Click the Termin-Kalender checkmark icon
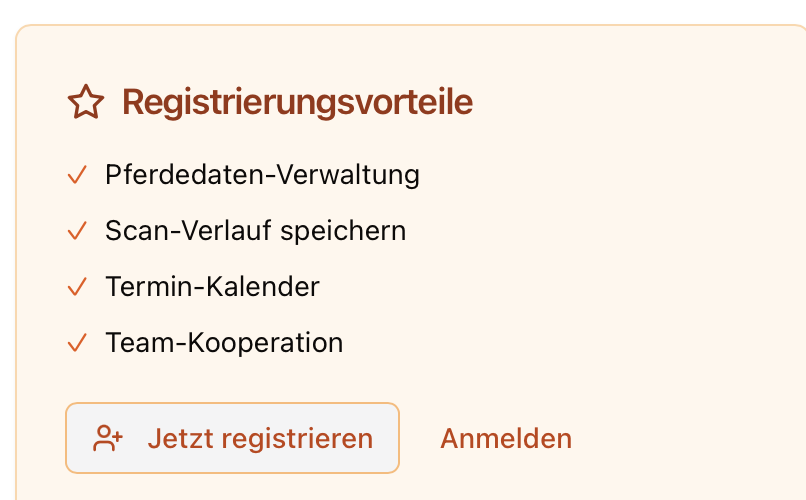The image size is (806, 500). [78, 288]
